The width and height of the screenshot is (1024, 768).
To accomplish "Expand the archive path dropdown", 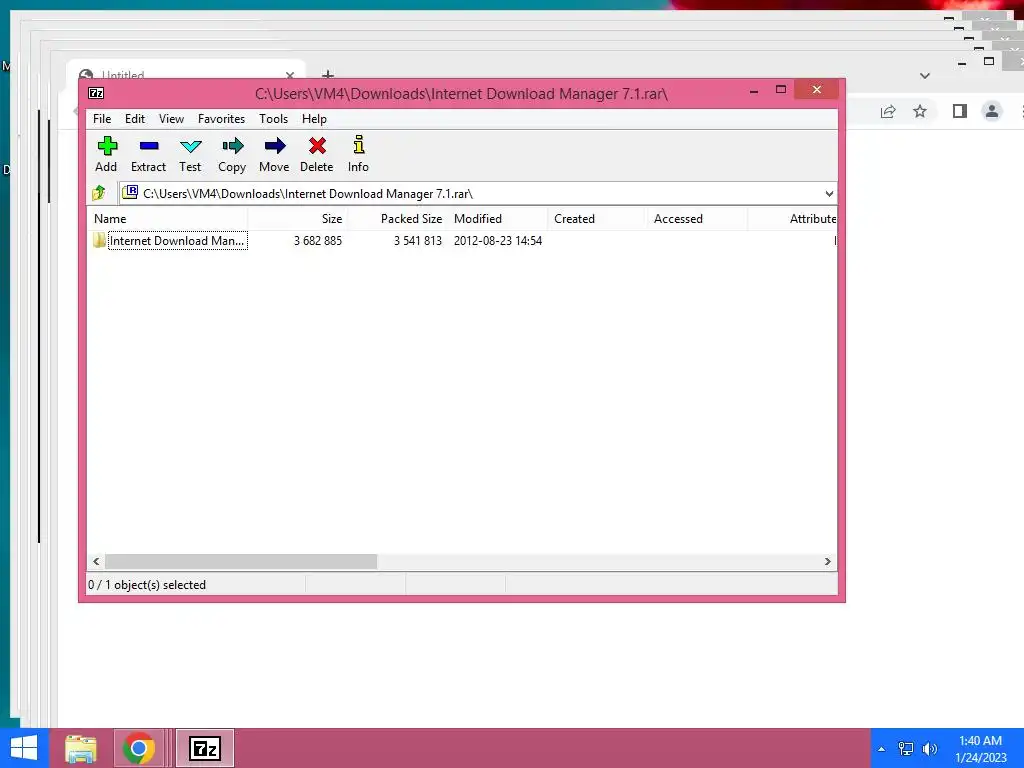I will pyautogui.click(x=829, y=193).
